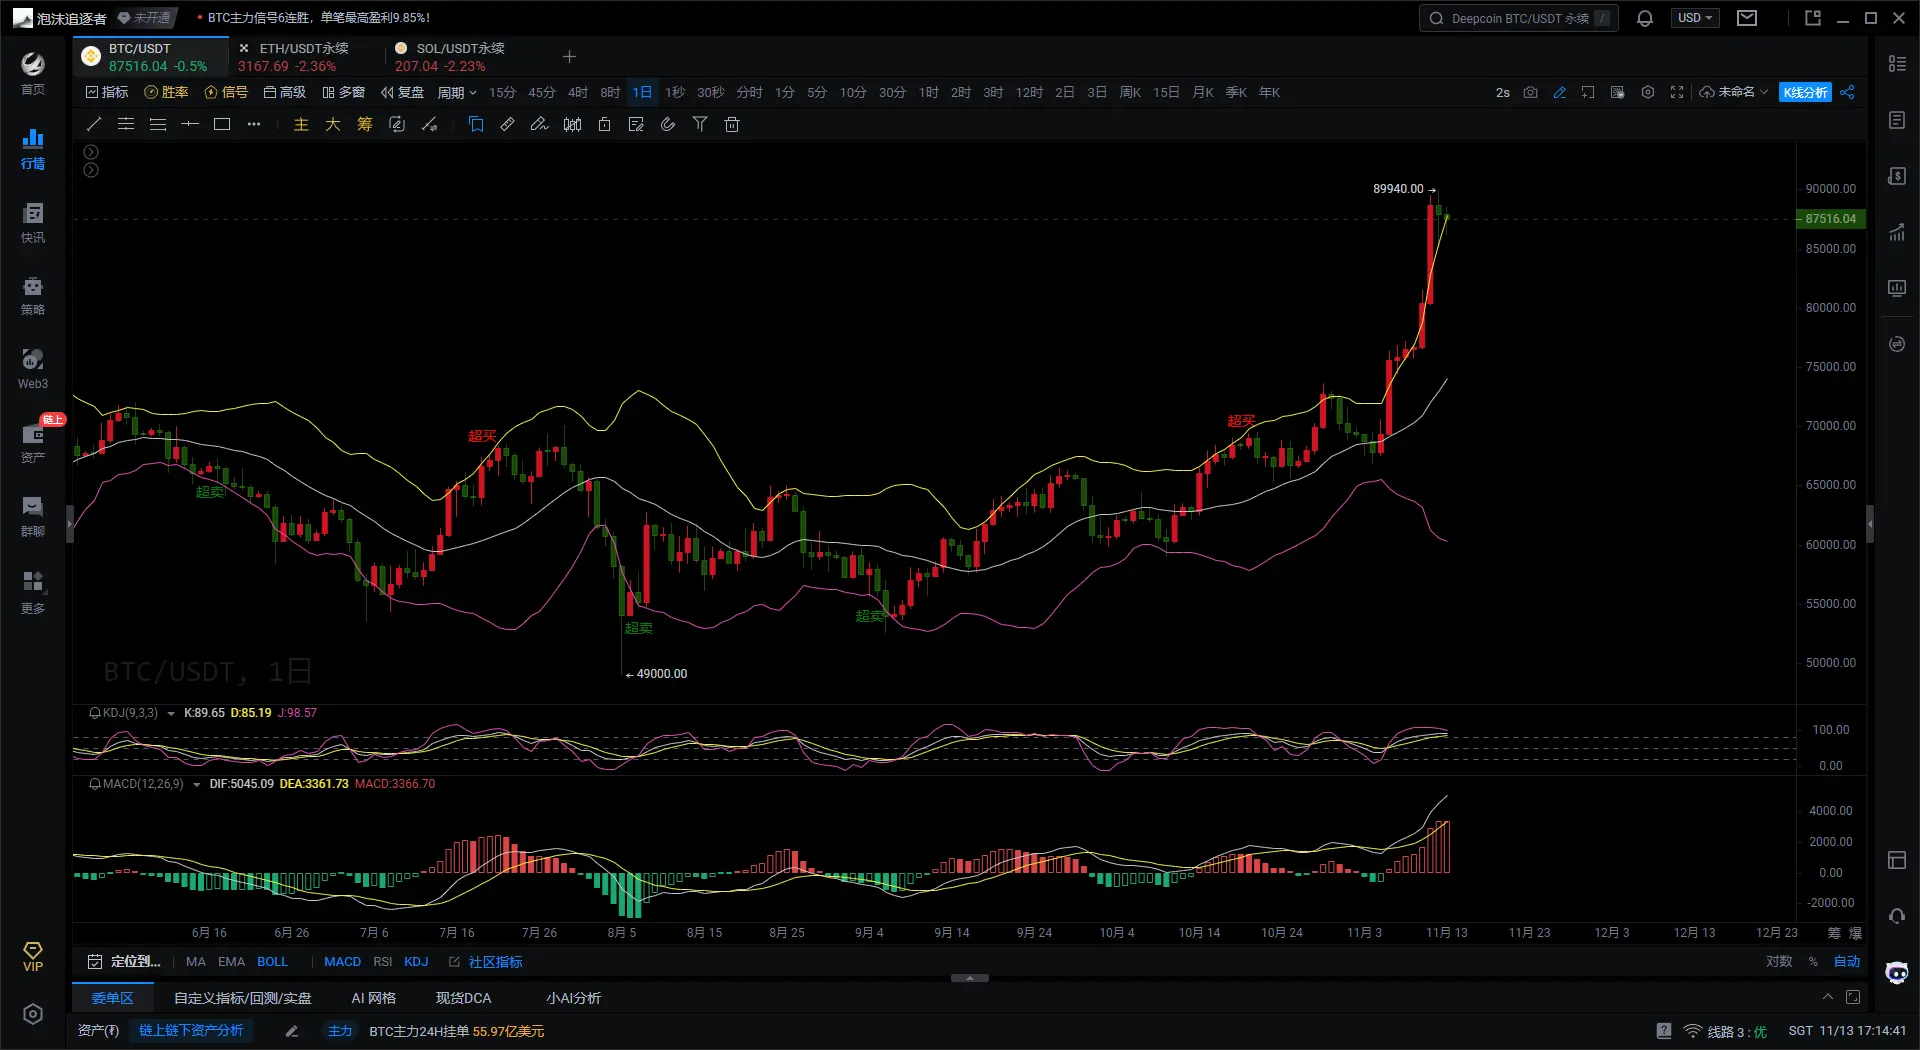The image size is (1920, 1050).
Task: Select the ruler measure tool
Action: [507, 125]
